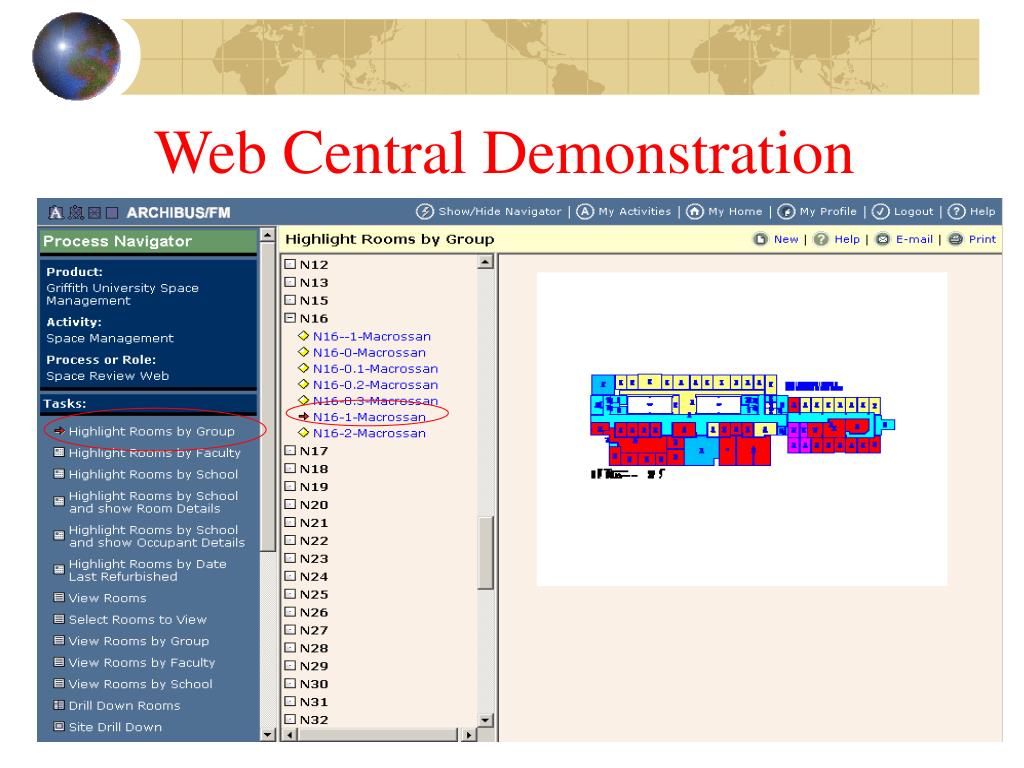The height and width of the screenshot is (768, 1024).
Task: Go to My Home in the top menu
Action: point(735,212)
